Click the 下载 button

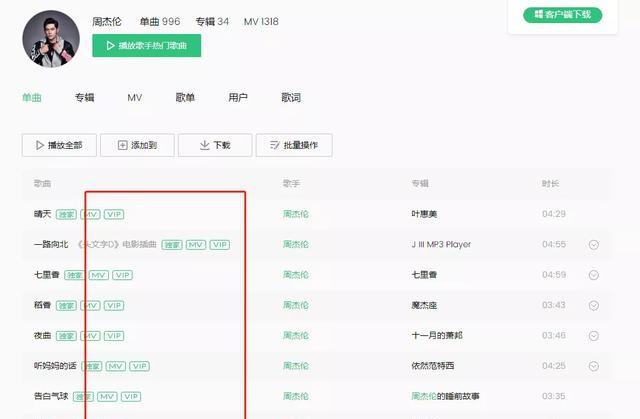[x=215, y=145]
